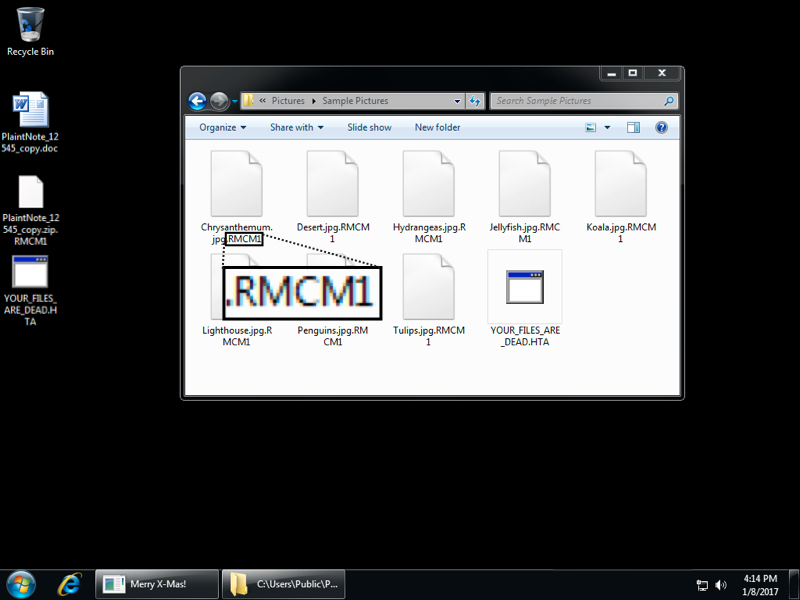
Task: Open recent pages dropdown beside Forward arrow
Action: point(235,101)
